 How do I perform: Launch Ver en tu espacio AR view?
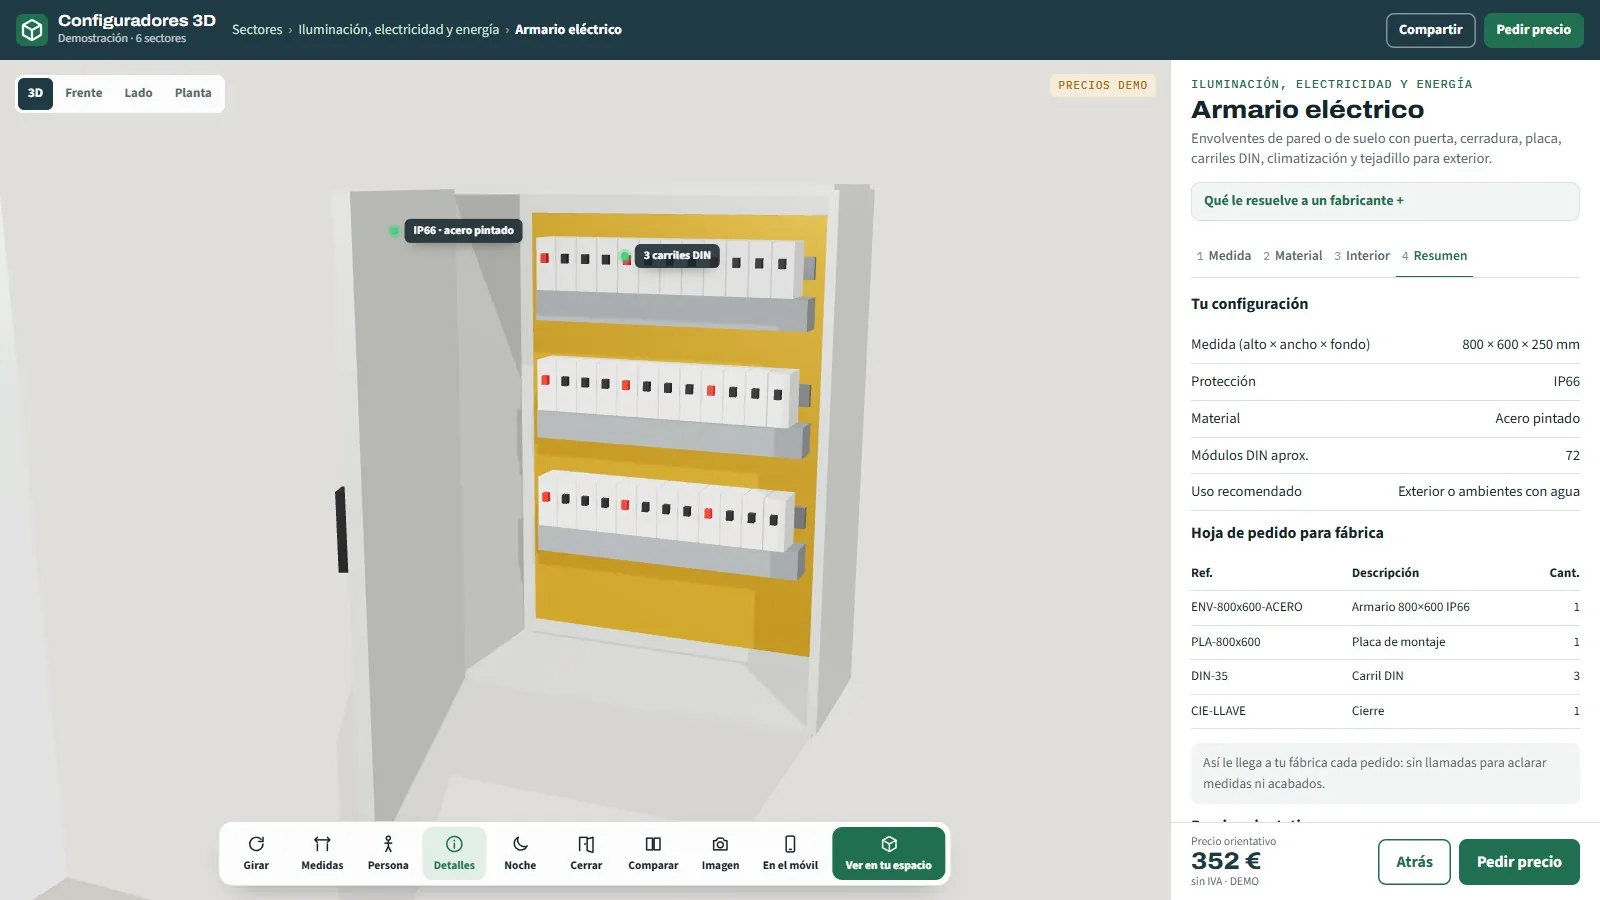pyautogui.click(x=888, y=853)
